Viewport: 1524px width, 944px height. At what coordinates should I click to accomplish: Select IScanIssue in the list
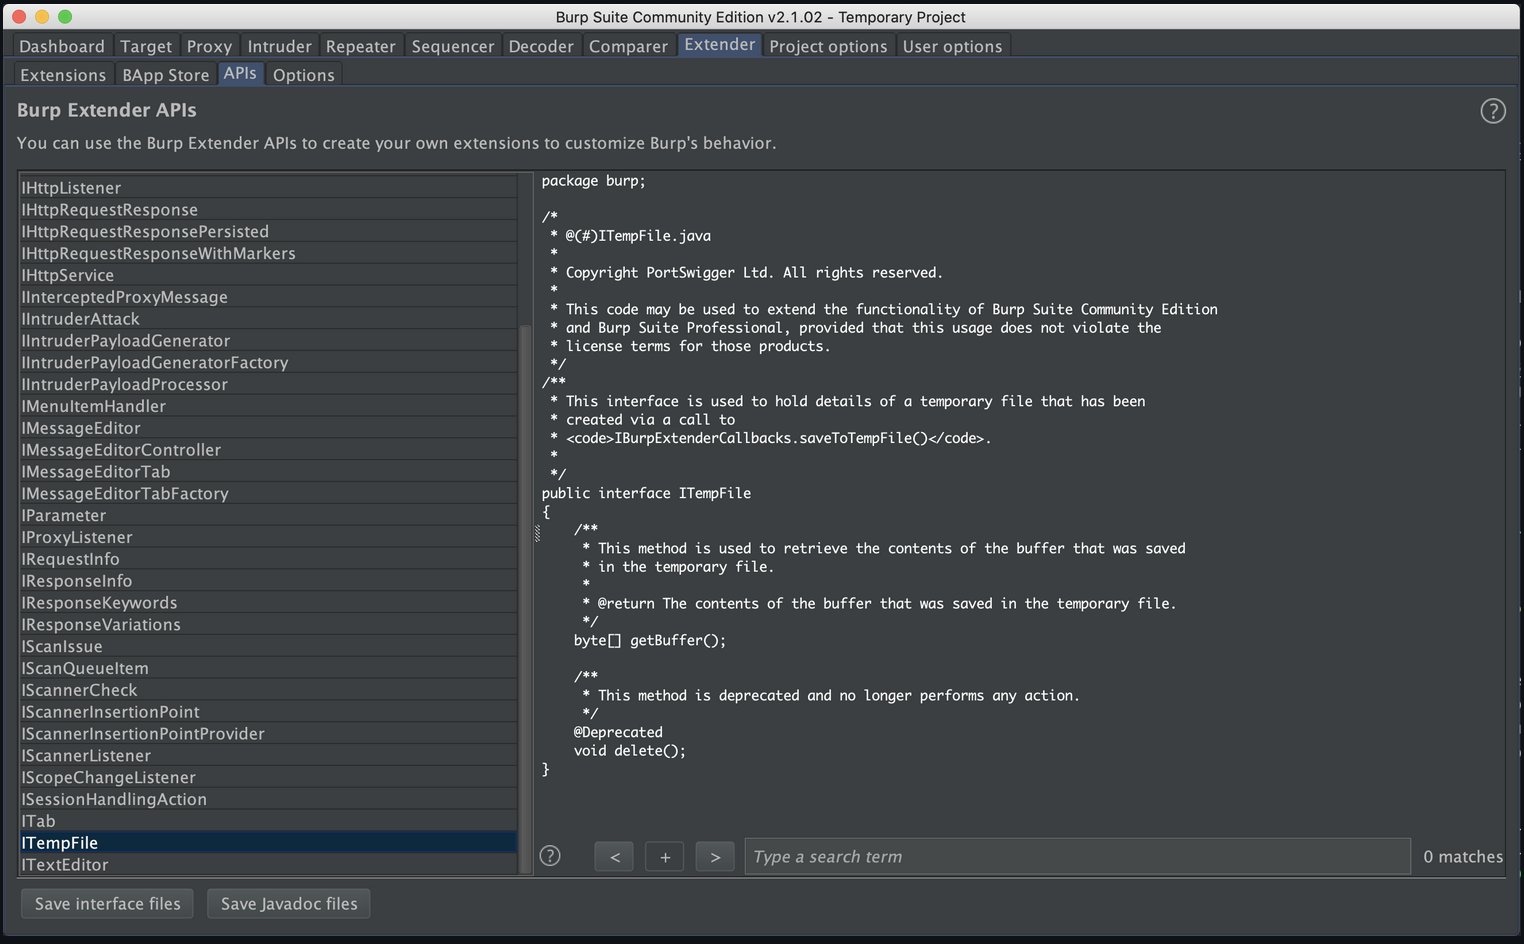point(268,647)
